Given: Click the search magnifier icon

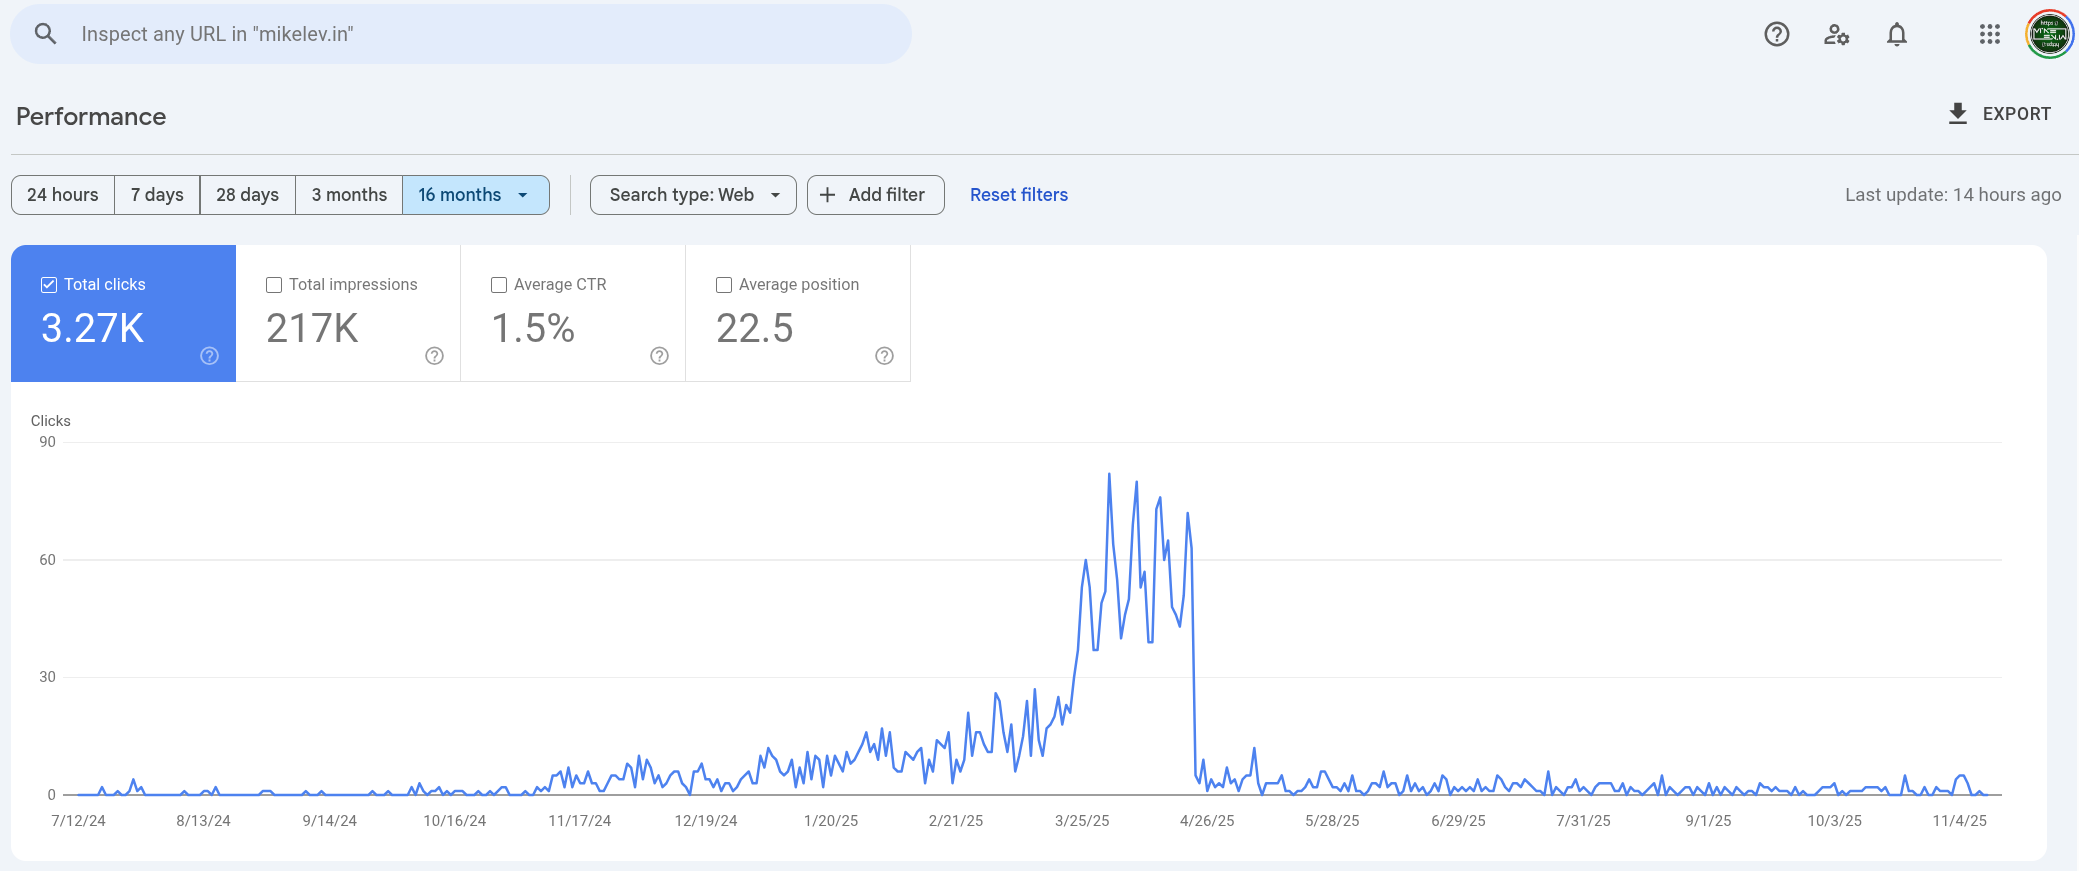Looking at the screenshot, I should coord(45,34).
